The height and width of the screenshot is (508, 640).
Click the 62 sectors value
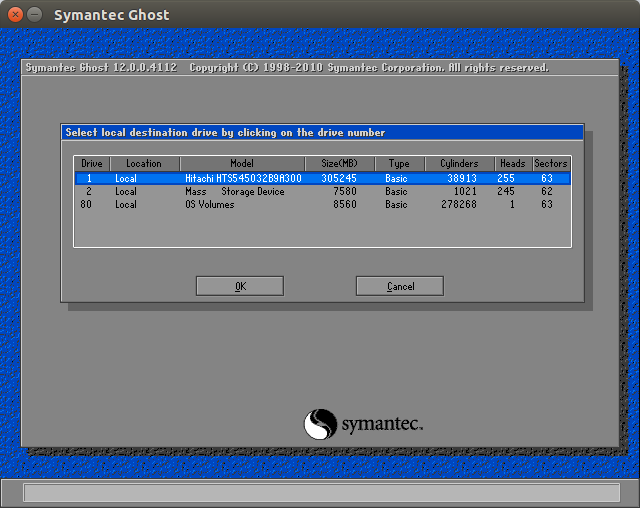(x=547, y=191)
